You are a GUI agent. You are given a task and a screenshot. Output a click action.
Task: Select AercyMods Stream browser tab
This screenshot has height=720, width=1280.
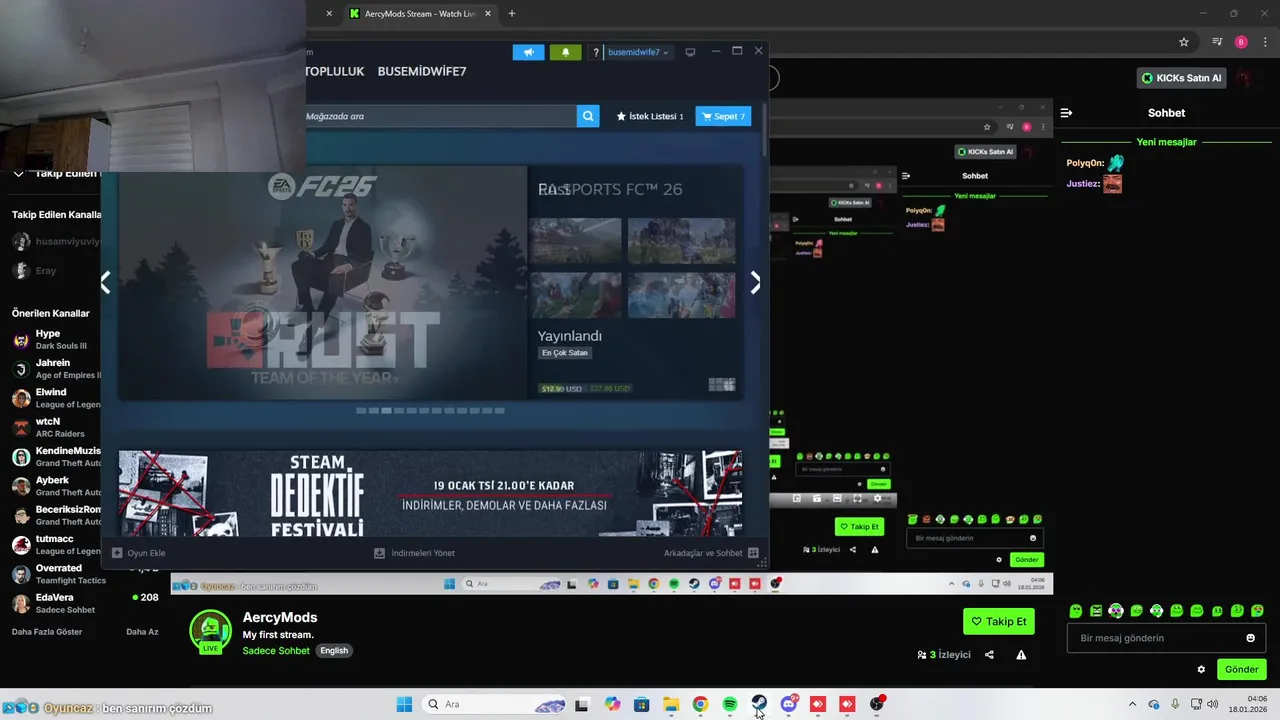coord(420,14)
